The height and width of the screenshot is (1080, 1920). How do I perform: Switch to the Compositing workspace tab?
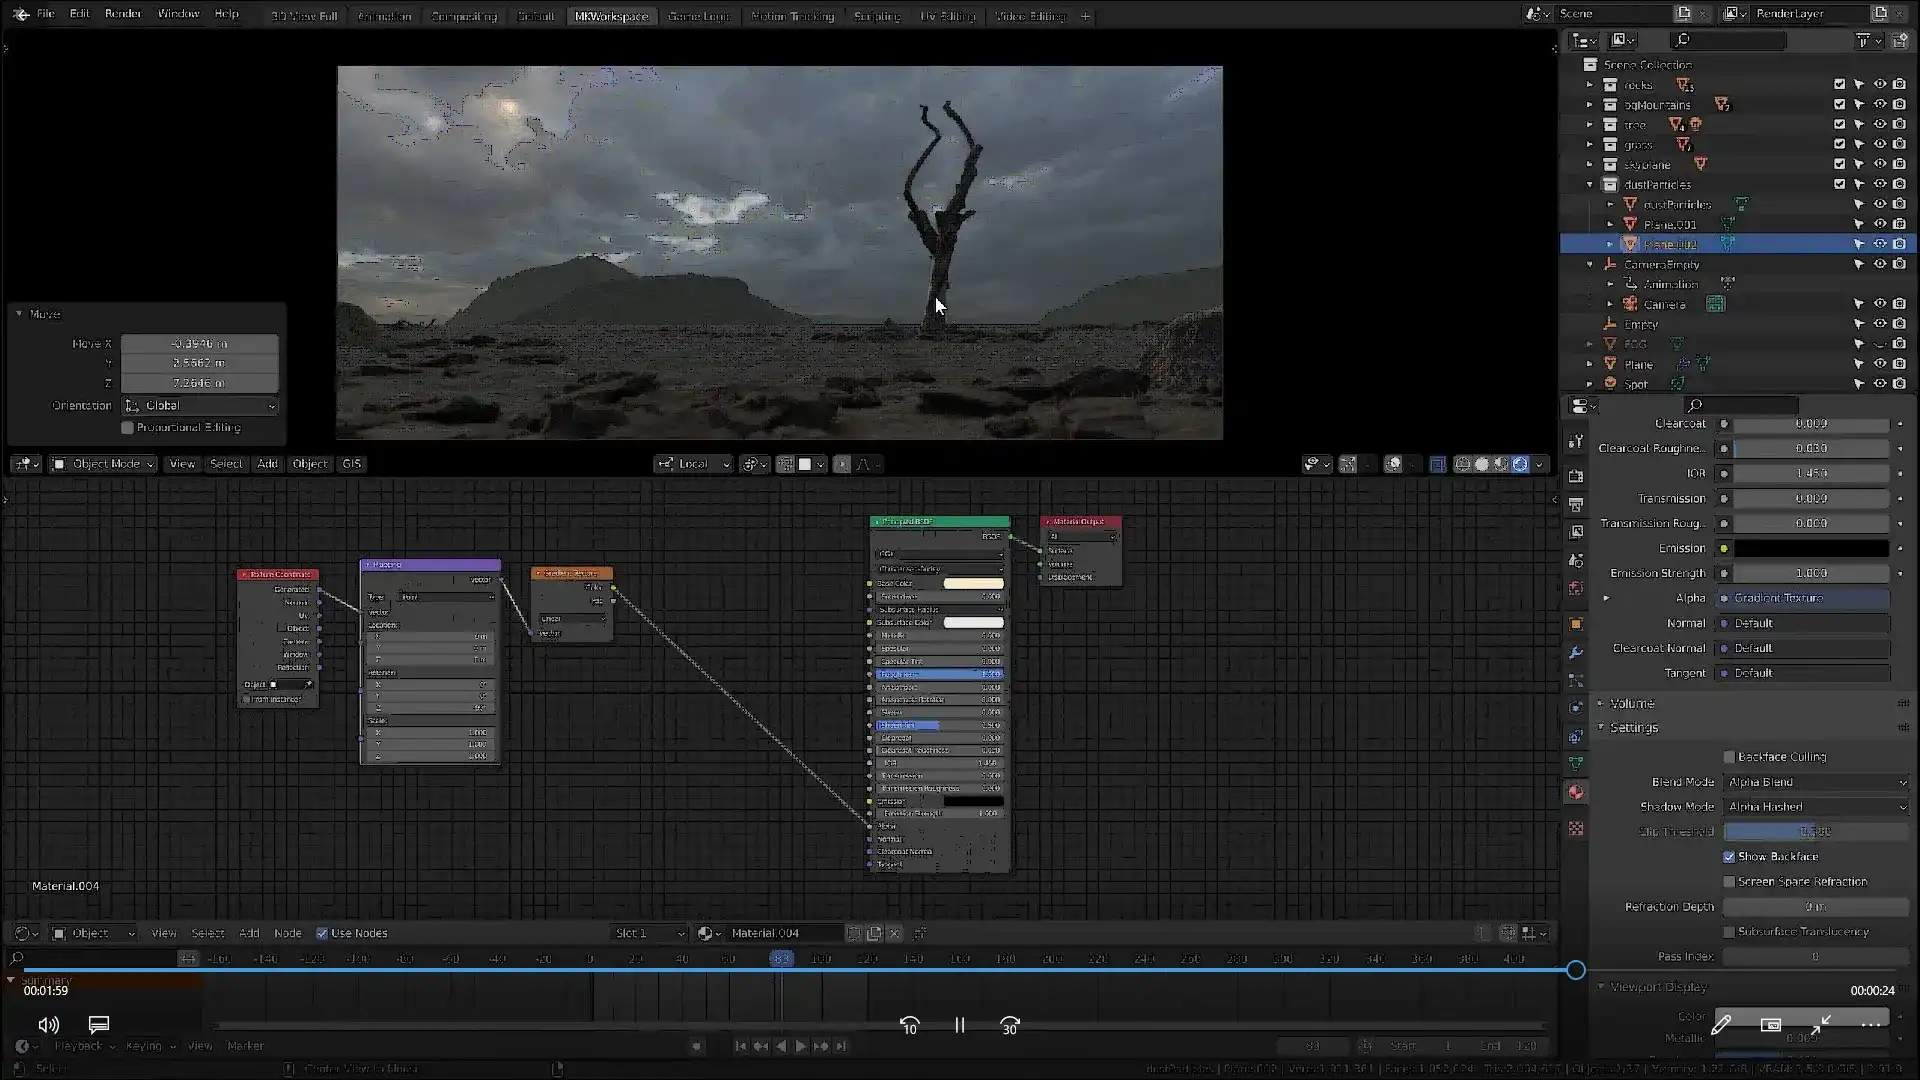[x=463, y=16]
